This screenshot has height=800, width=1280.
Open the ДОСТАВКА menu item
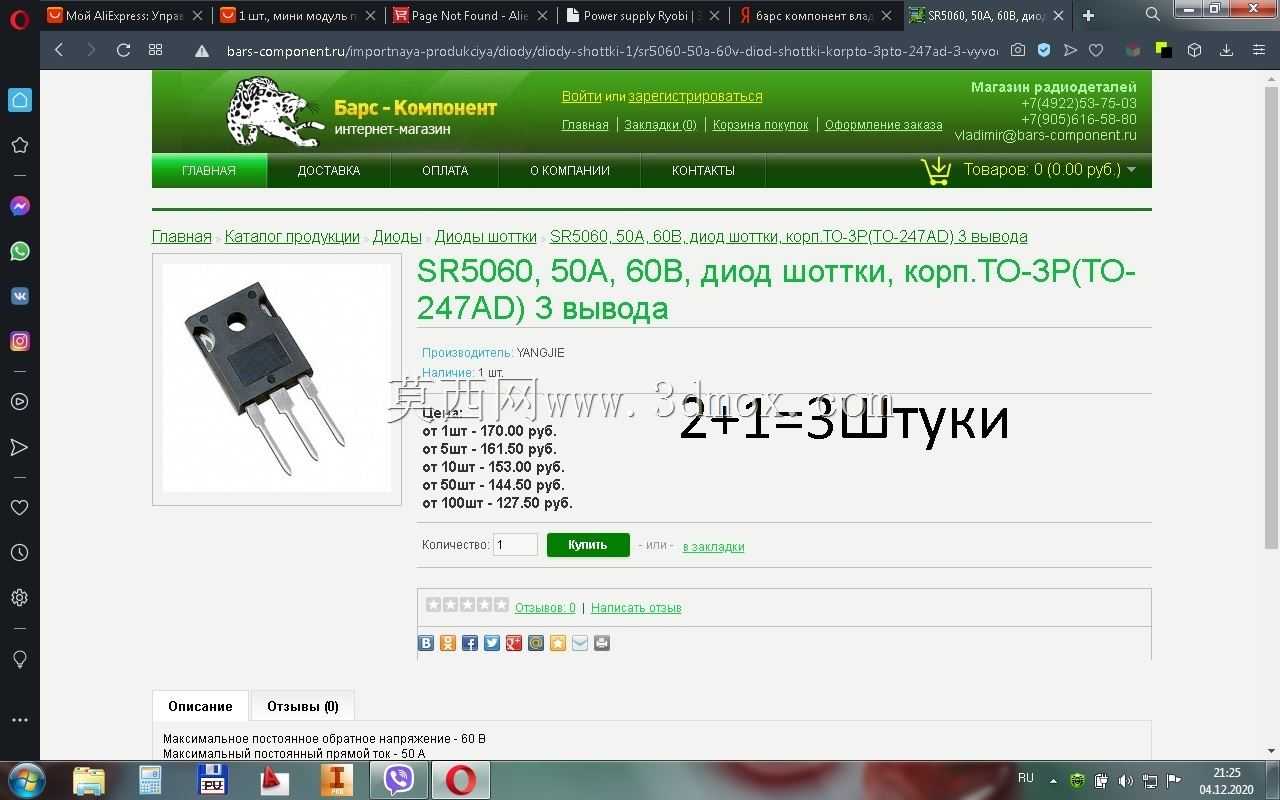pyautogui.click(x=329, y=170)
